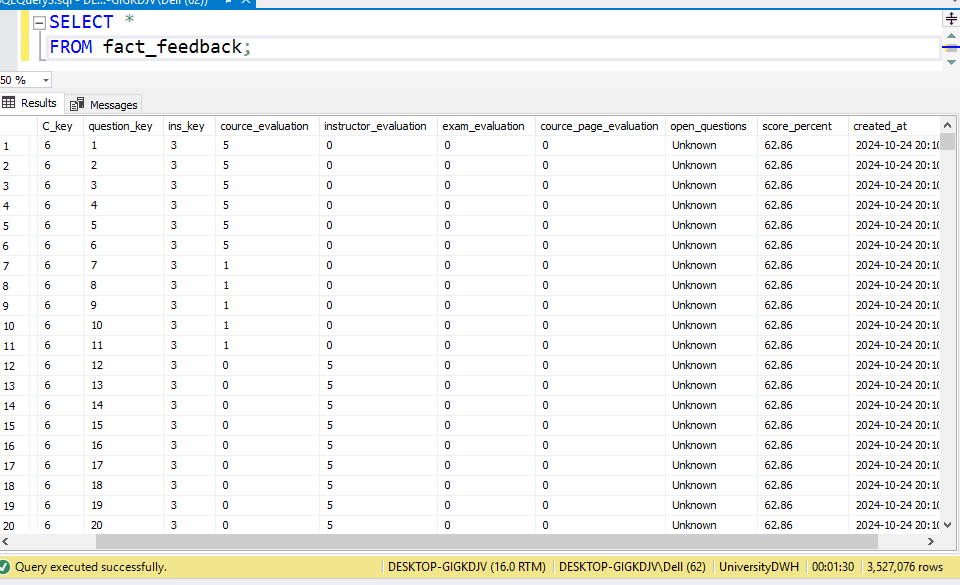Click question_key cell with value 15

(x=123, y=425)
